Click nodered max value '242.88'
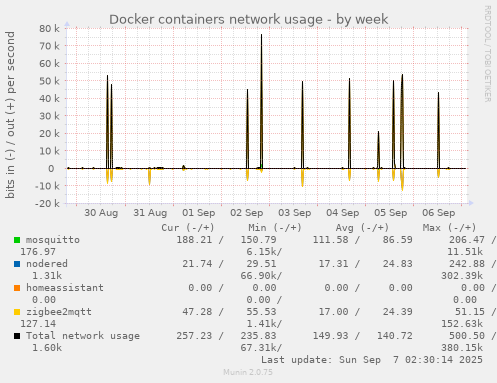 tap(467, 264)
